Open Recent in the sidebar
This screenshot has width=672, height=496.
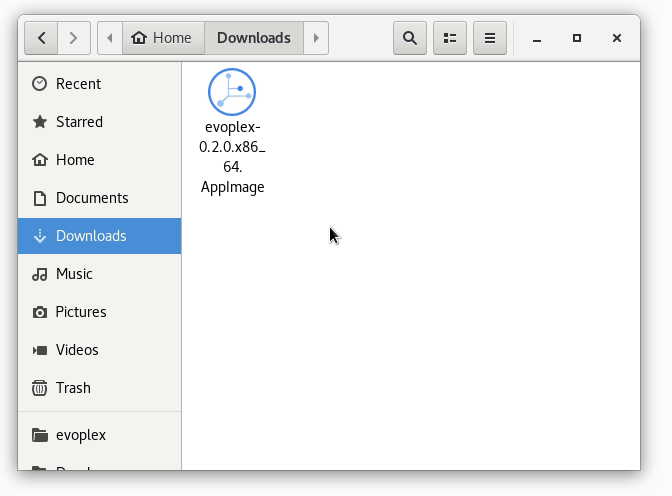(99, 84)
